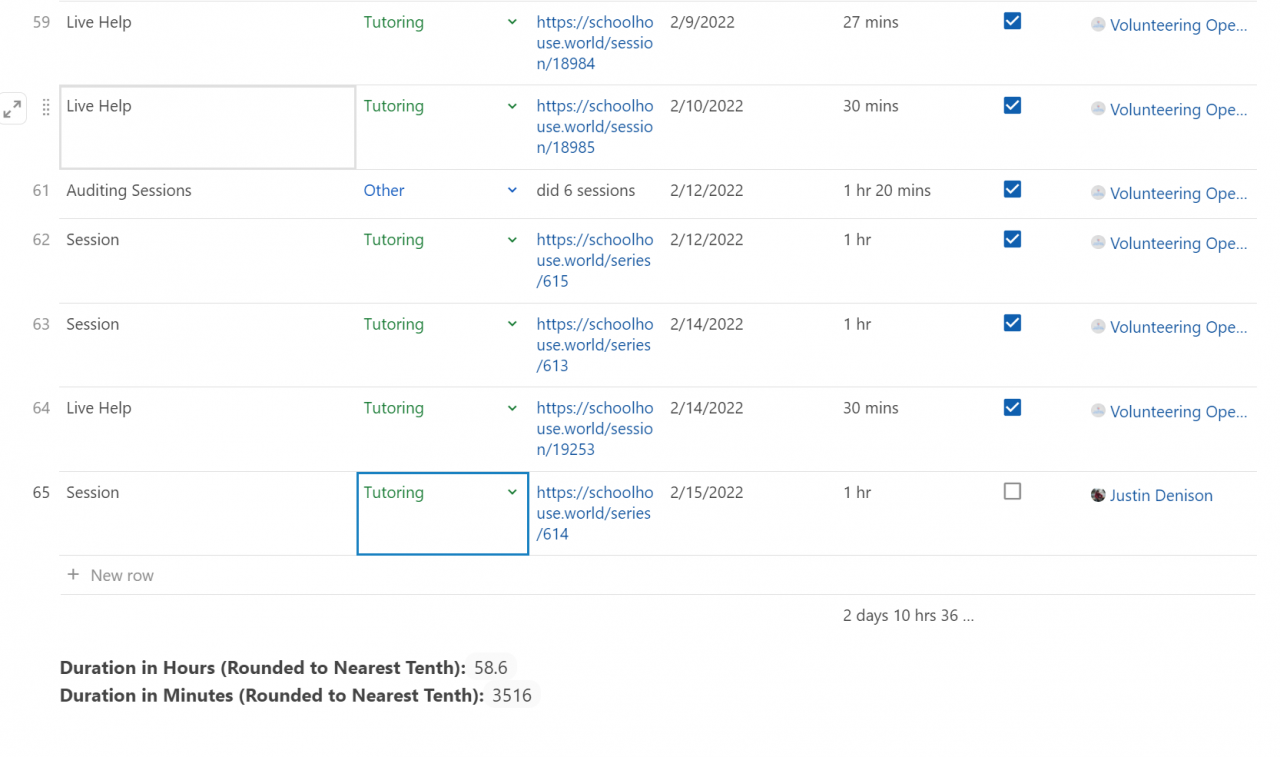The width and height of the screenshot is (1280, 757).
Task: Open the Other type dropdown in row 61
Action: (512, 190)
